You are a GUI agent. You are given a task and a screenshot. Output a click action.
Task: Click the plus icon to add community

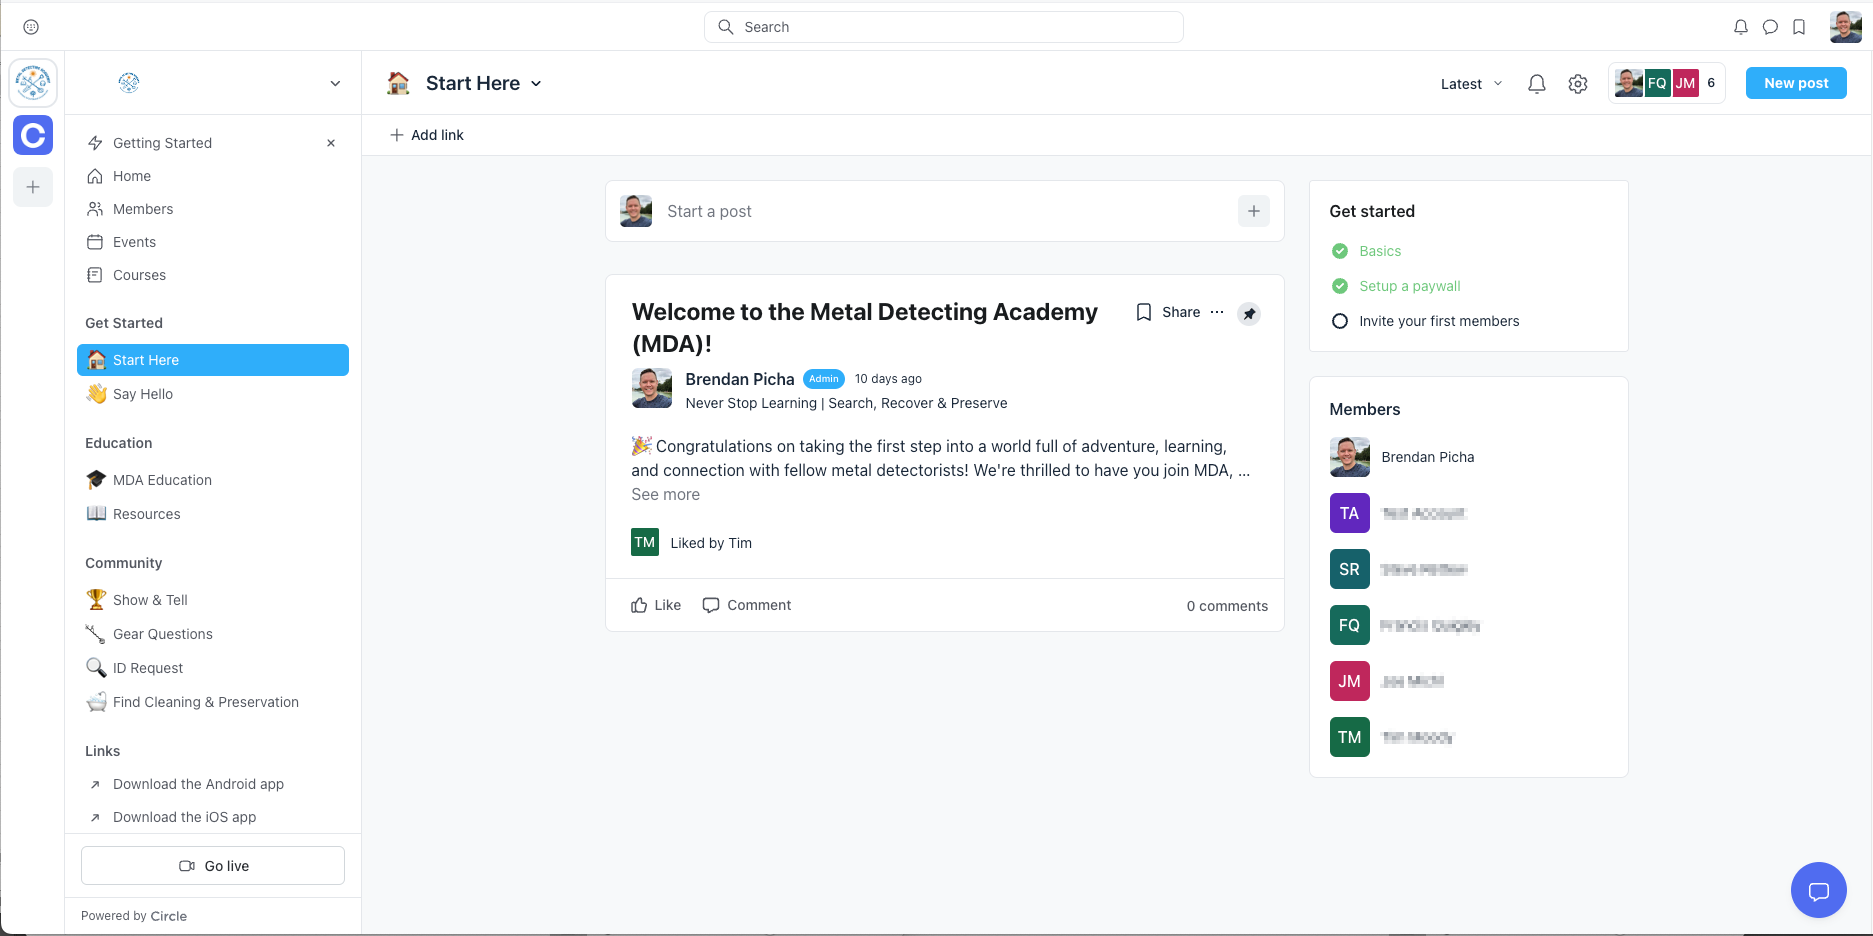pos(33,187)
